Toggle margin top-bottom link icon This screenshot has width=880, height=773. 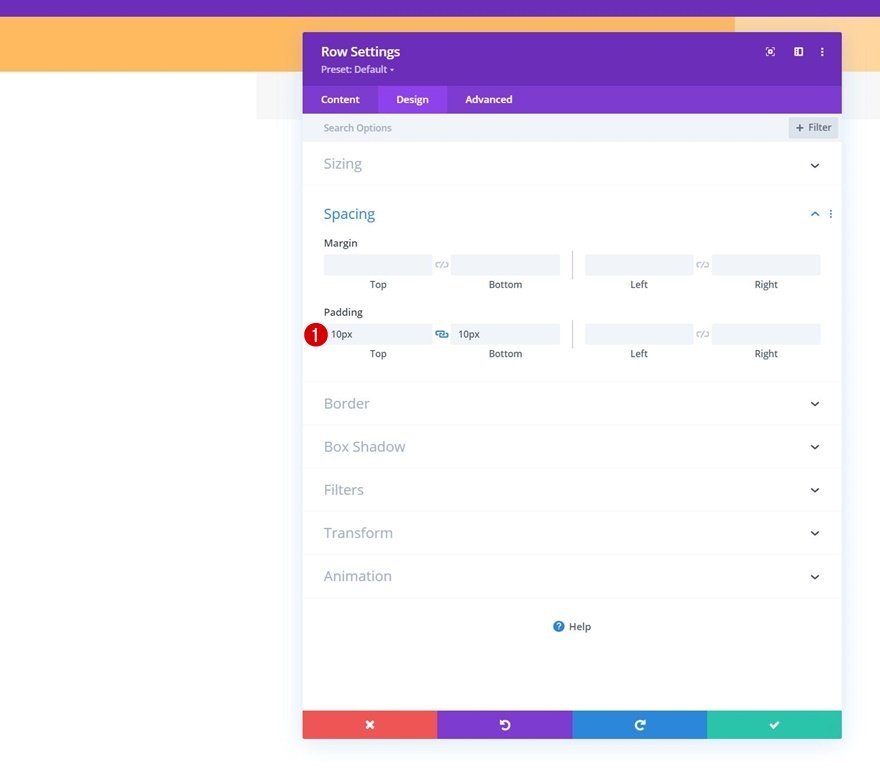click(x=442, y=264)
